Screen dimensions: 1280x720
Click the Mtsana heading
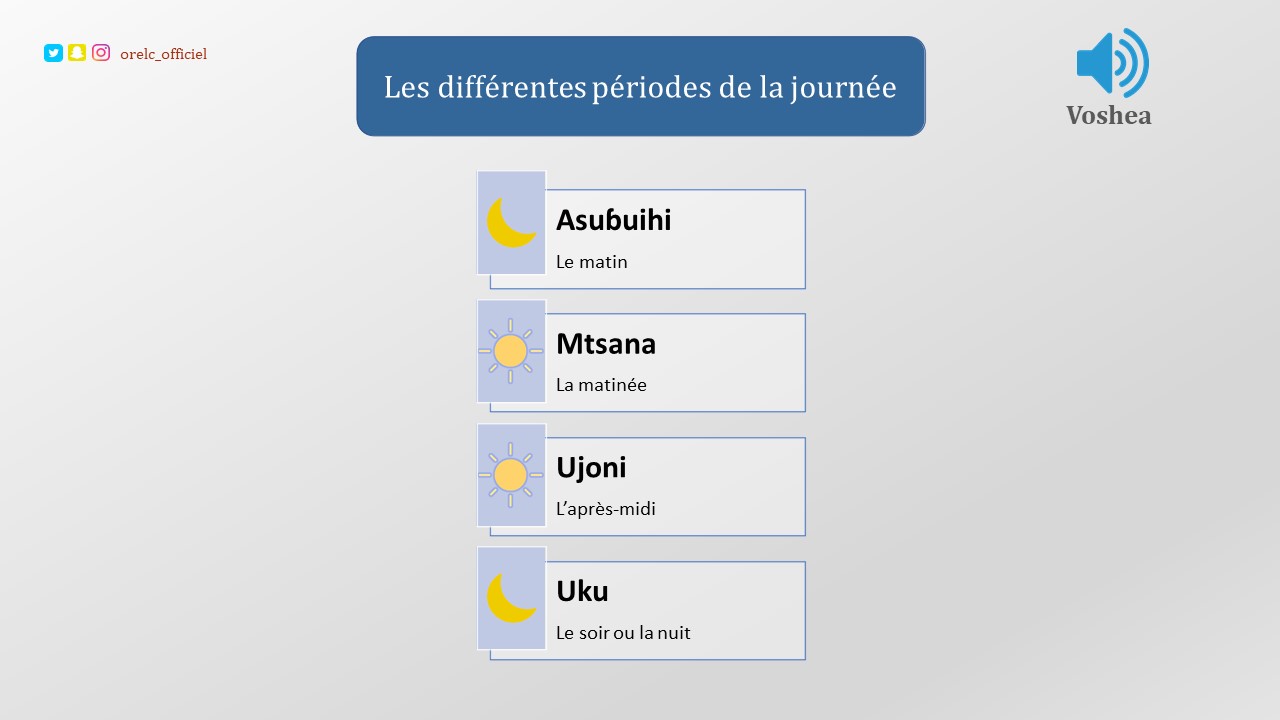(x=606, y=344)
